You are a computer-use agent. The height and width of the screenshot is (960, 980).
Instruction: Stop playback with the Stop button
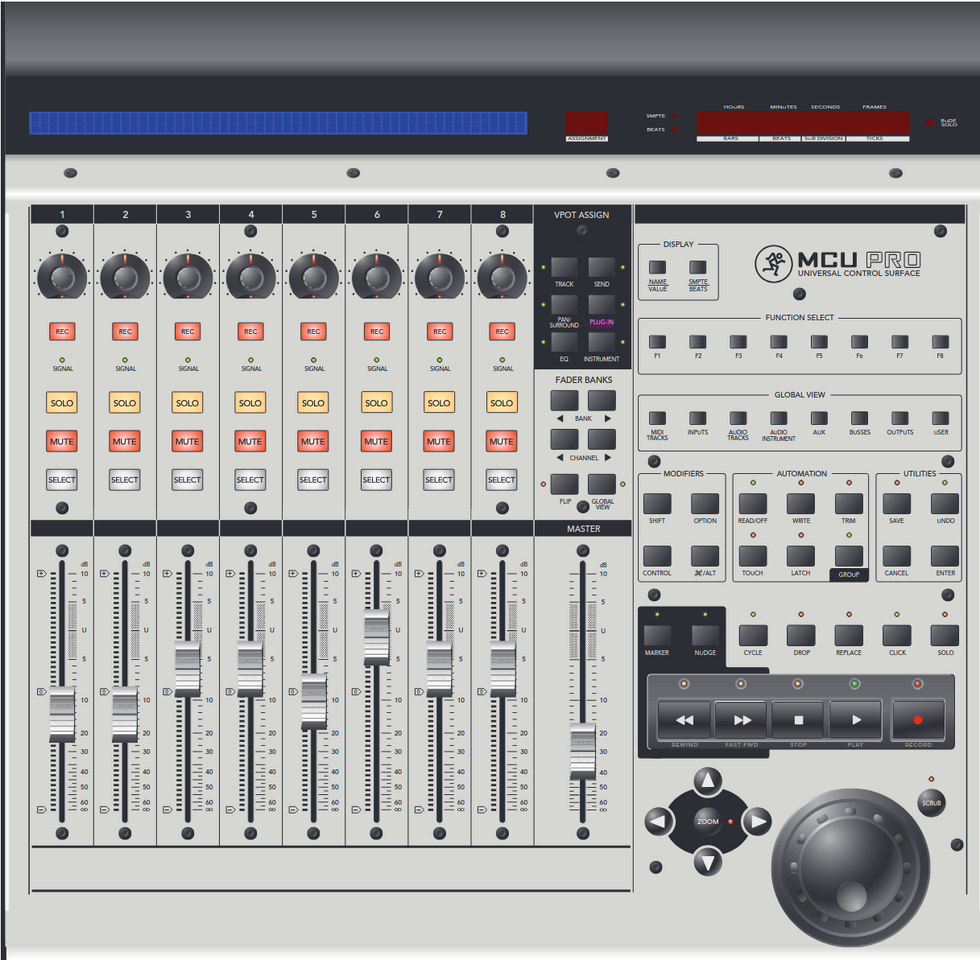[x=798, y=720]
